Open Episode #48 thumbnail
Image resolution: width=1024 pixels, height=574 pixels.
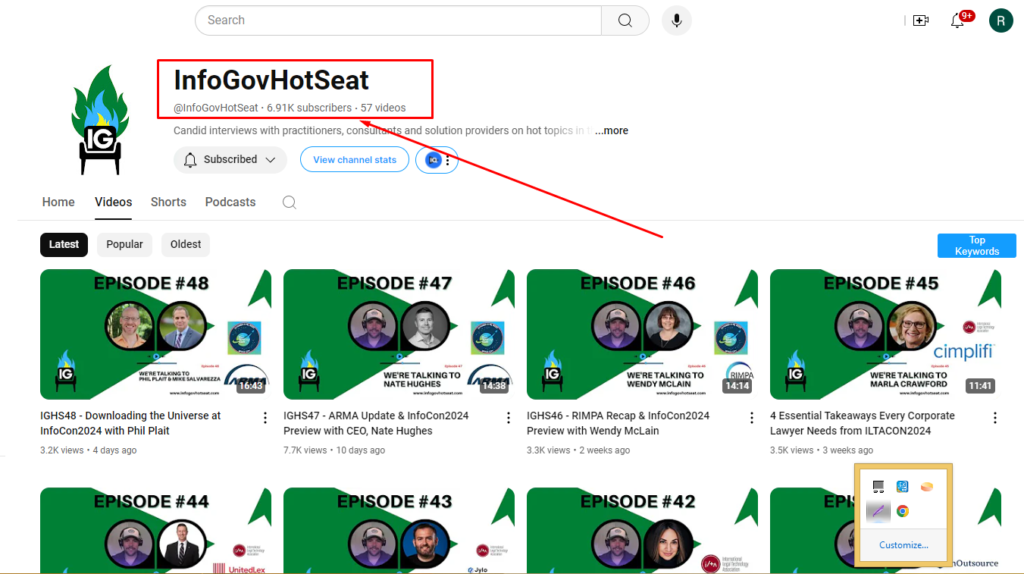[155, 334]
